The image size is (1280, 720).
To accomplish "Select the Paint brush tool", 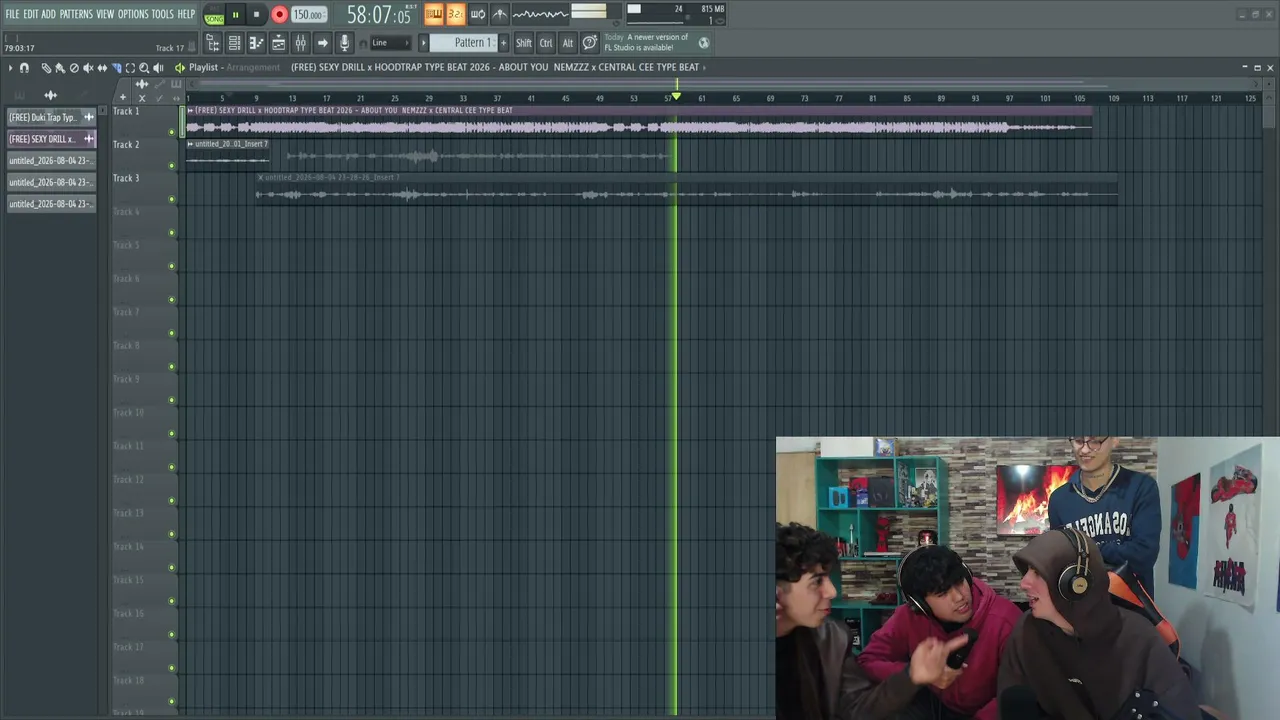I will 60,68.
